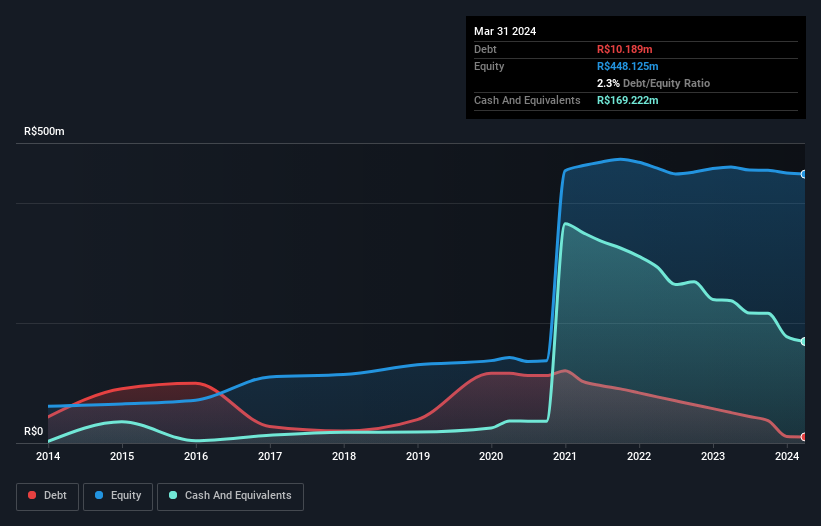
Task: Click the Cash And Equivalents end-point marker
Action: 804,341
